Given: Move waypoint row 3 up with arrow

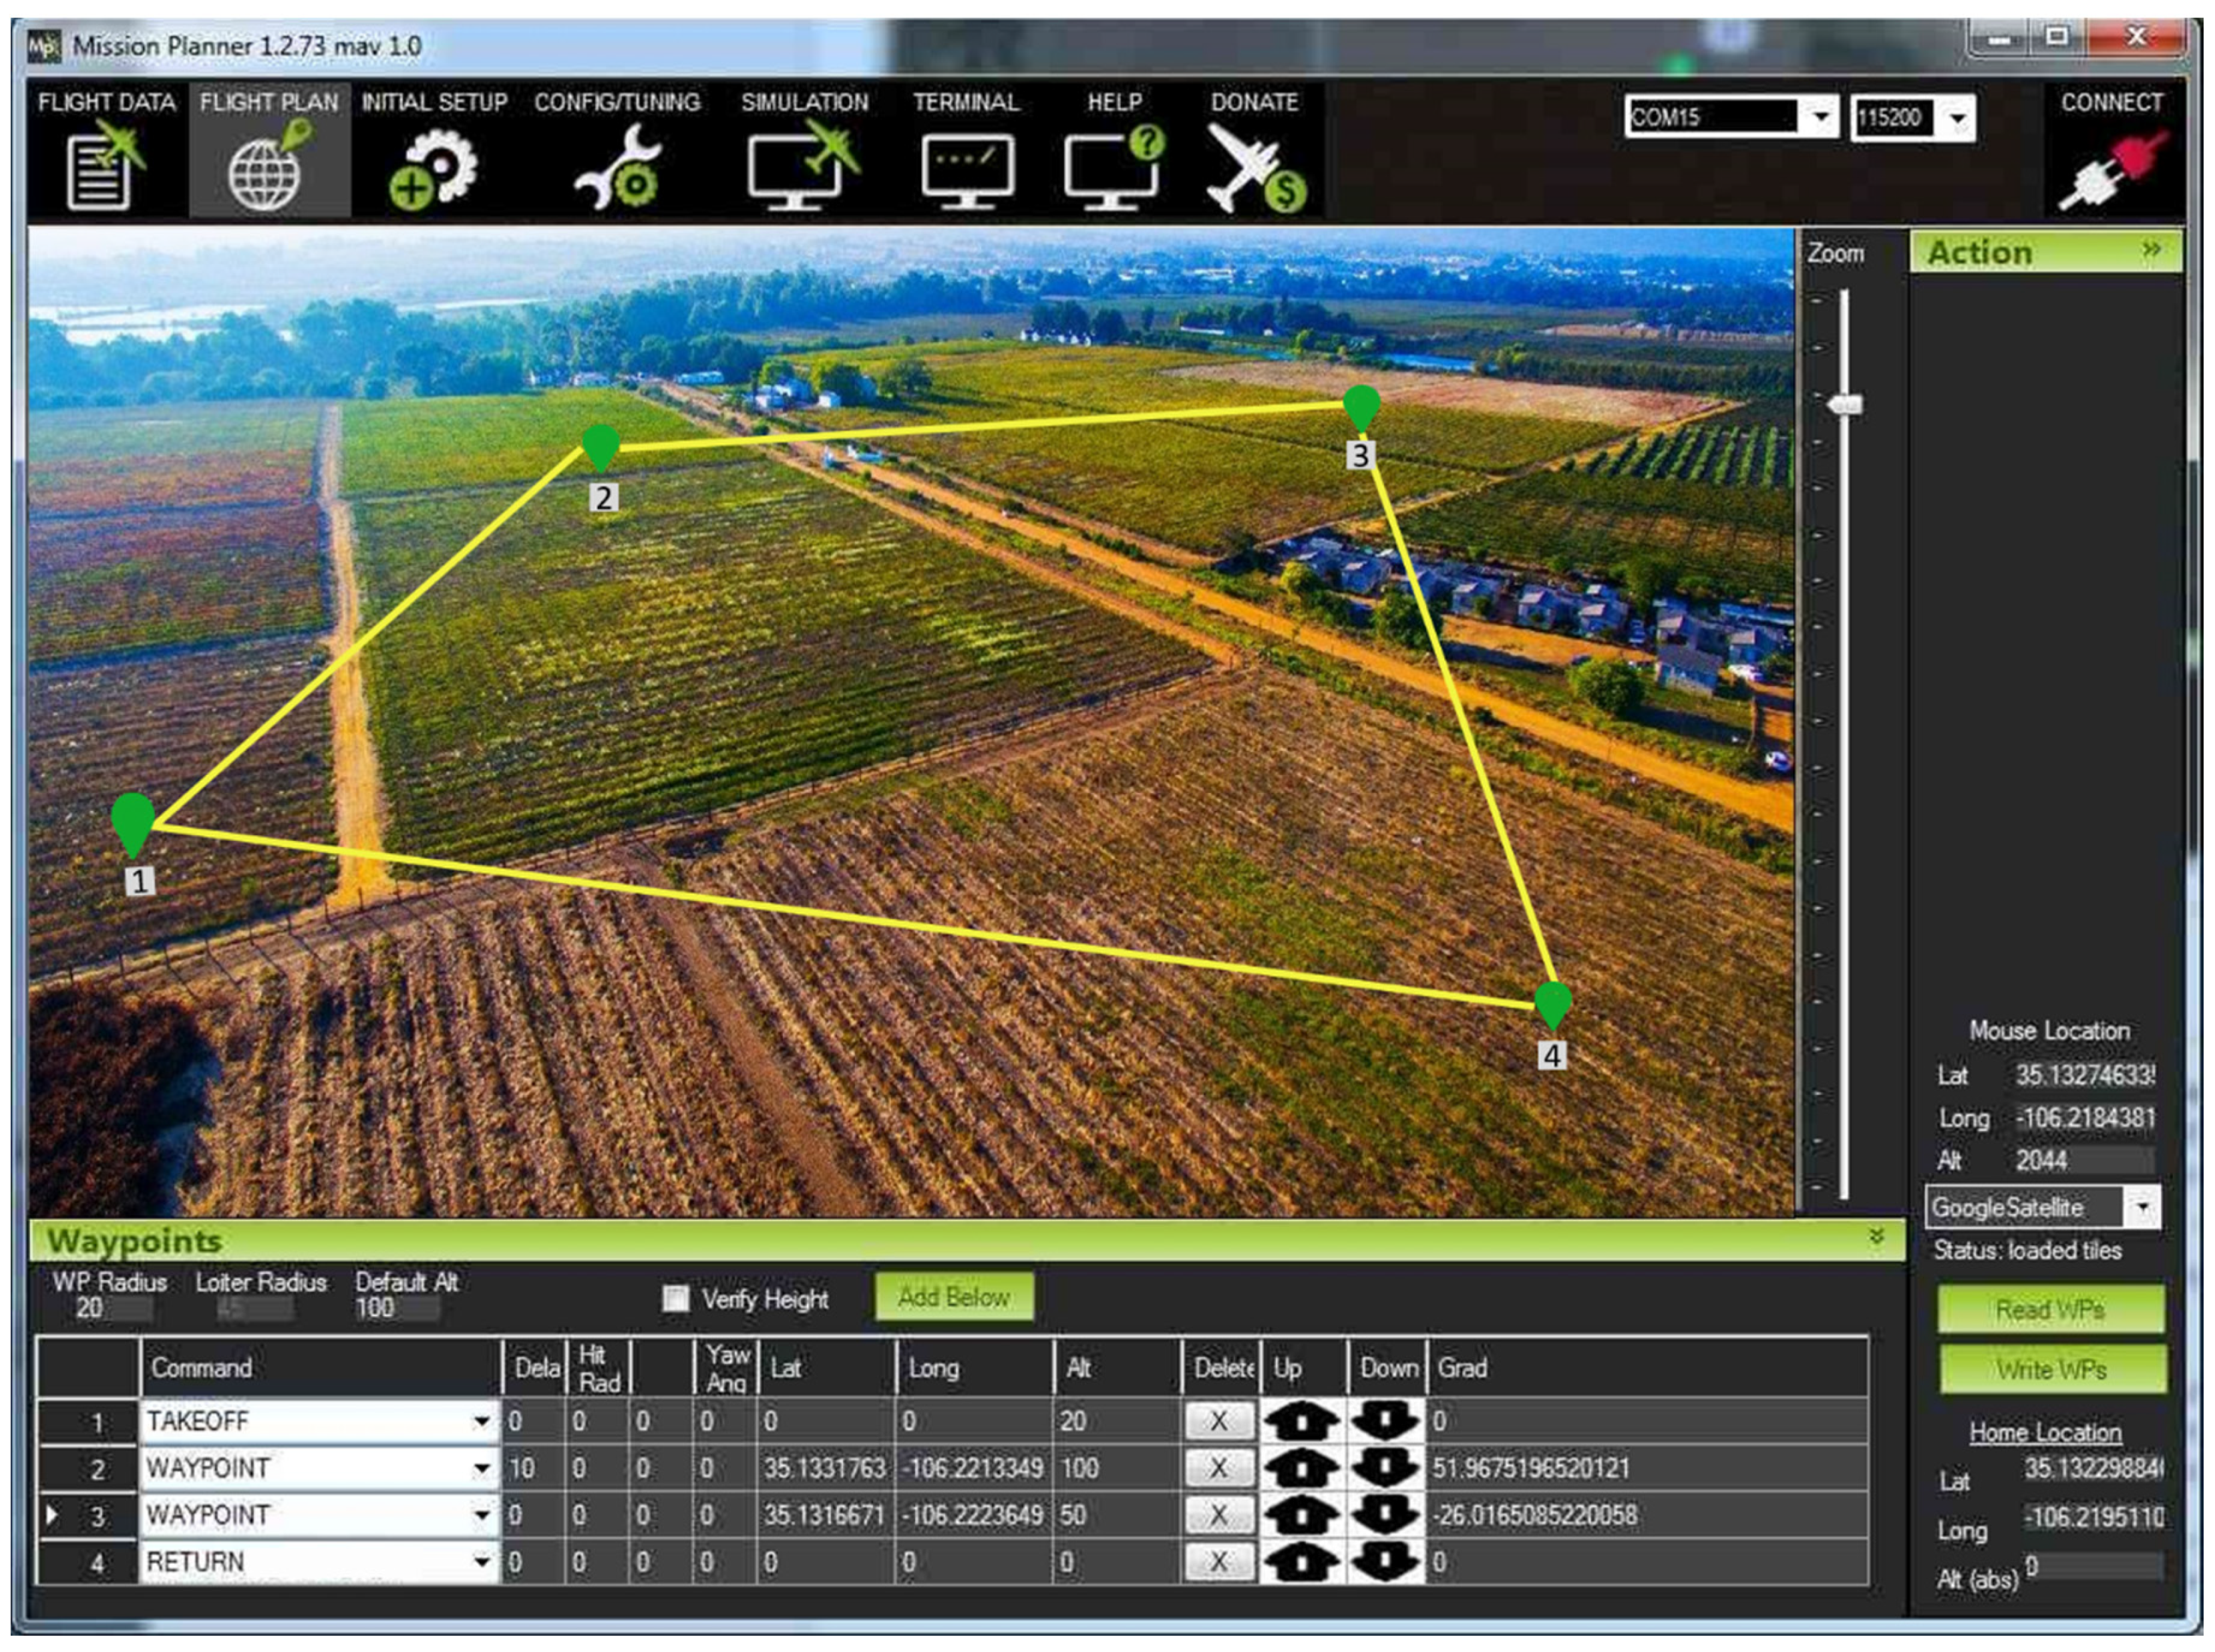Looking at the screenshot, I should [1301, 1514].
